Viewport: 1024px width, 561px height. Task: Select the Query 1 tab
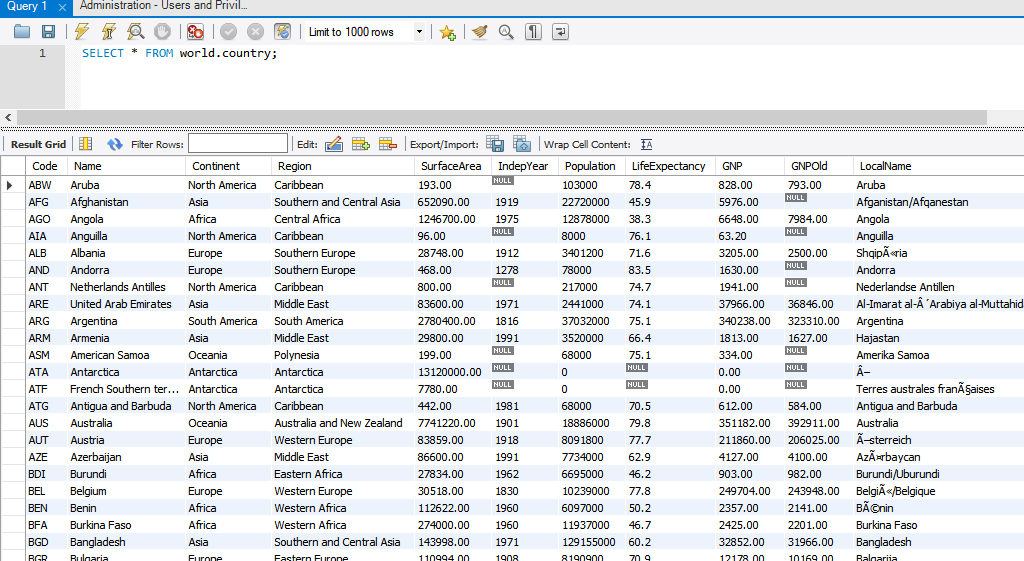[27, 6]
